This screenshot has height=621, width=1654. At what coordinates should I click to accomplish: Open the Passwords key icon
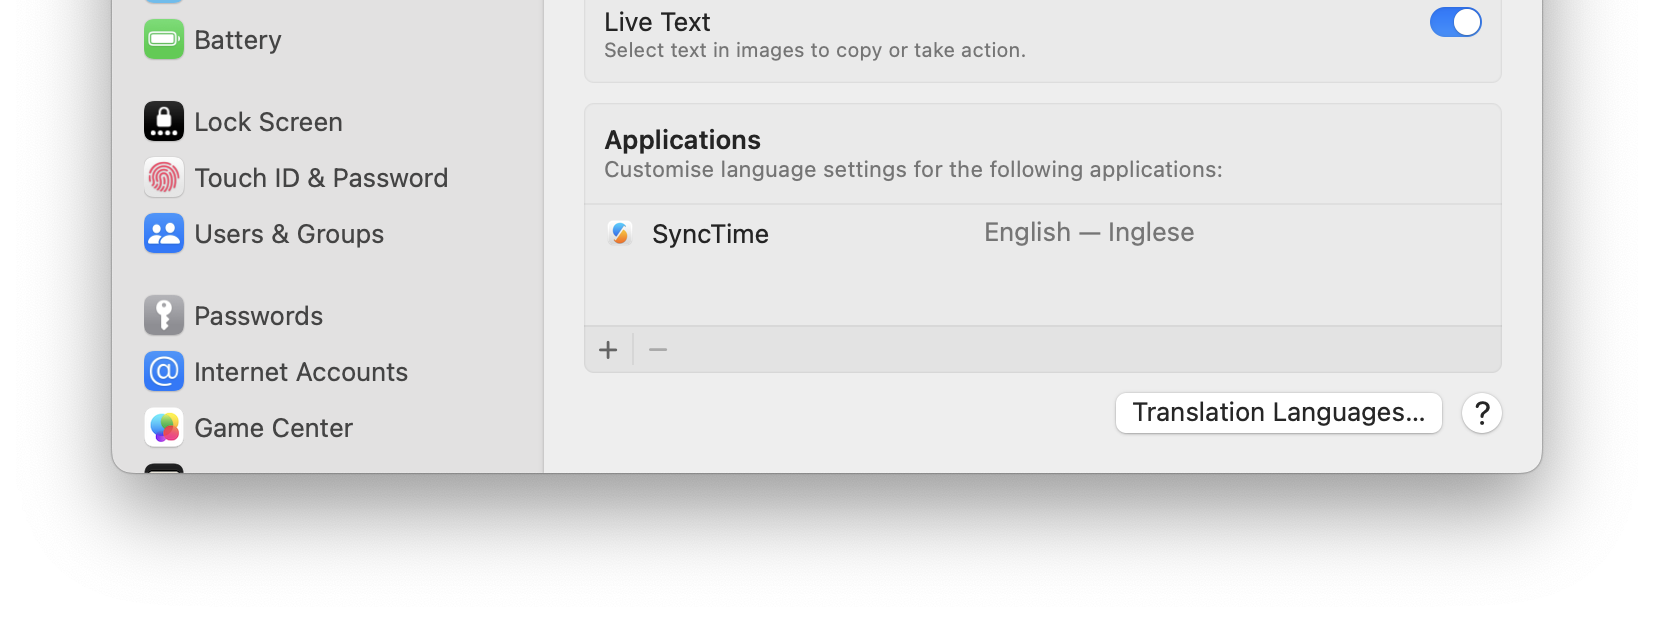pyautogui.click(x=164, y=316)
